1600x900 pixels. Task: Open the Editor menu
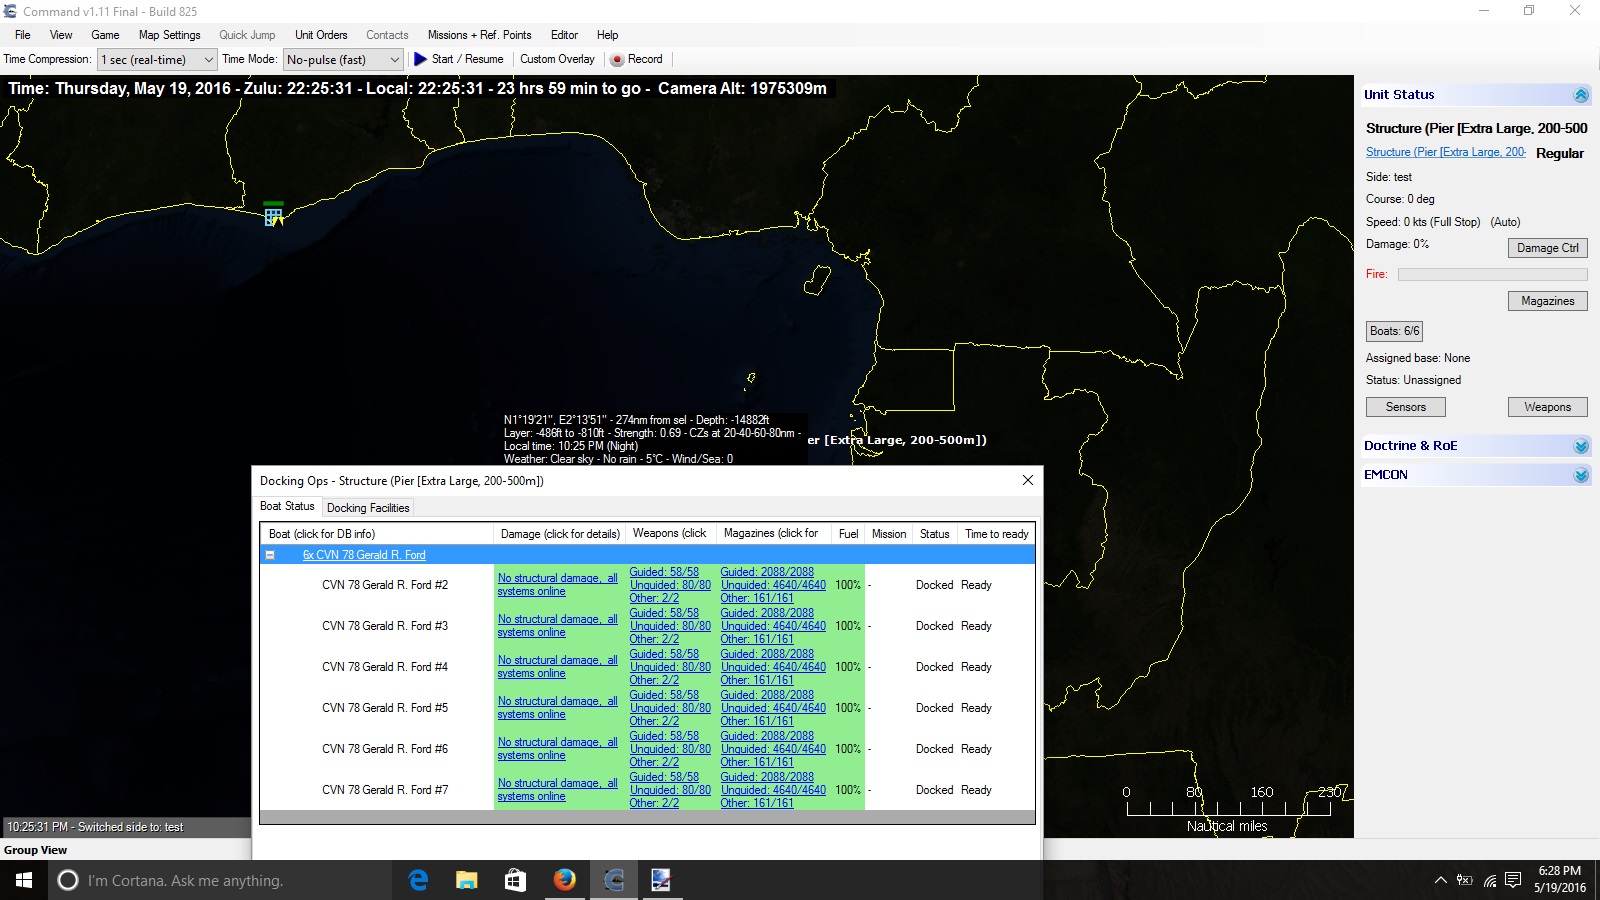point(565,35)
